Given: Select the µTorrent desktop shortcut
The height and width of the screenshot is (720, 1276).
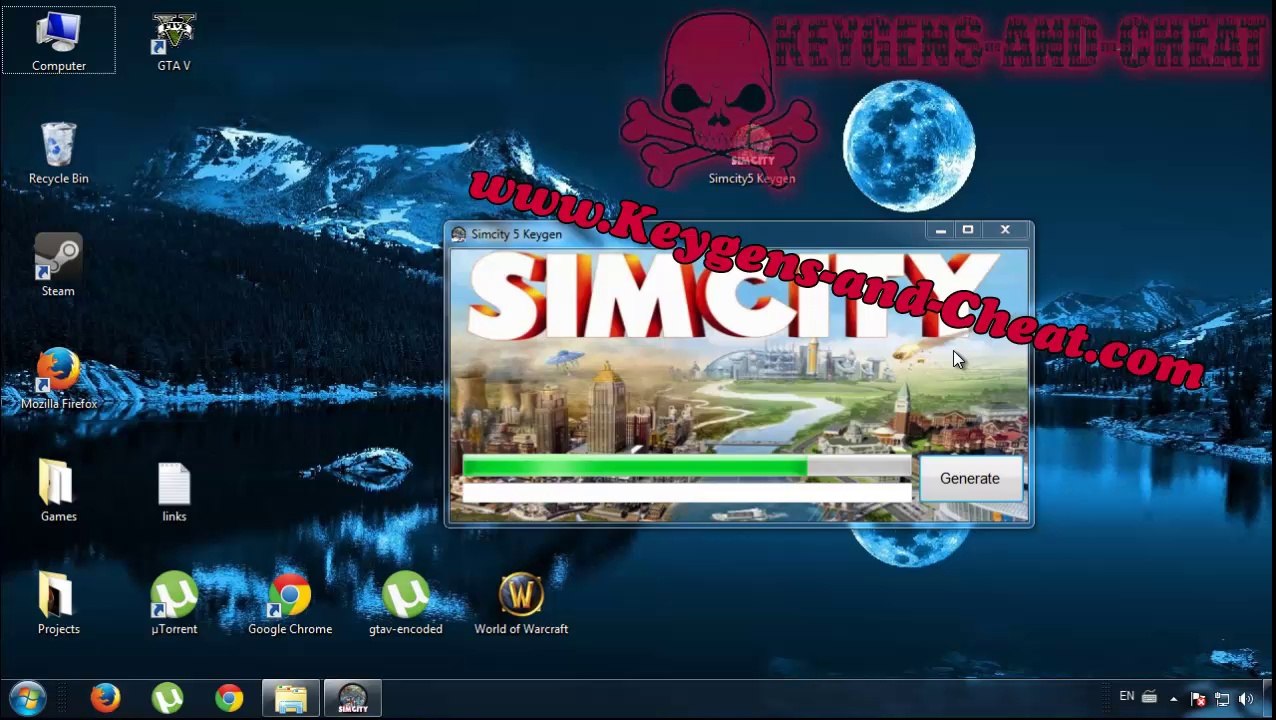Looking at the screenshot, I should [x=174, y=604].
